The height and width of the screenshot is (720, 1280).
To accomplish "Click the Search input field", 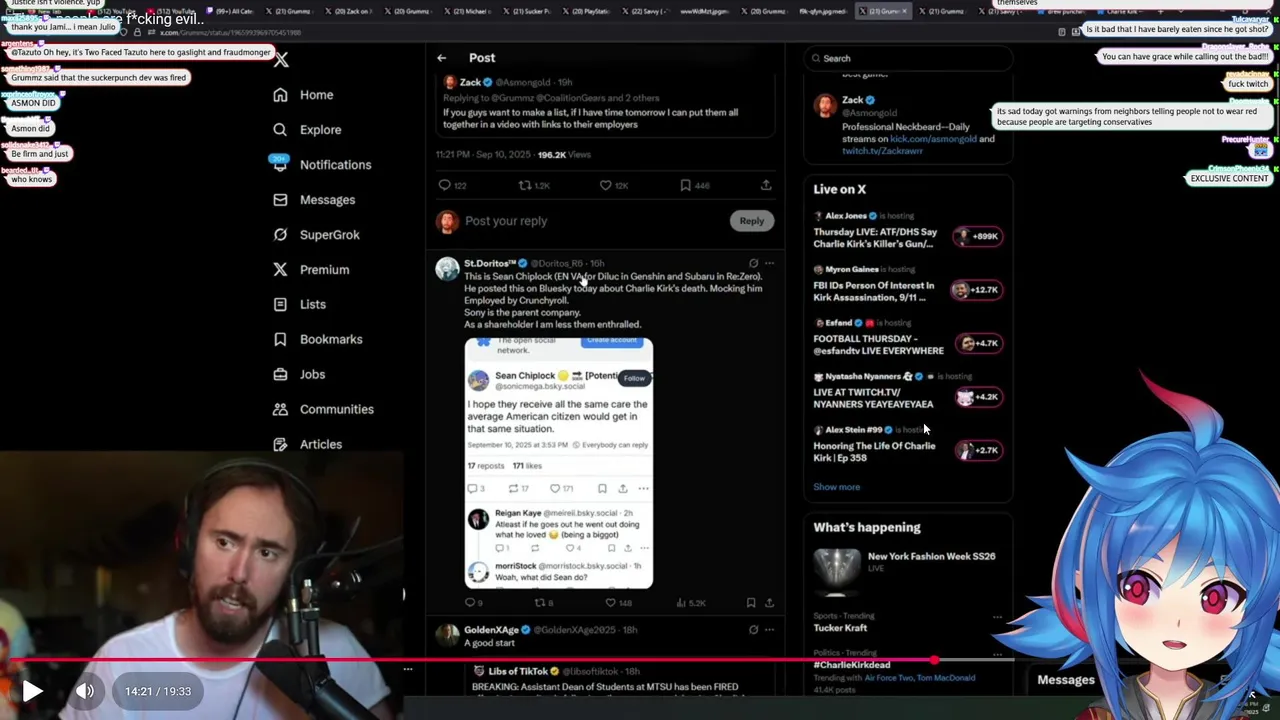I will tap(908, 58).
